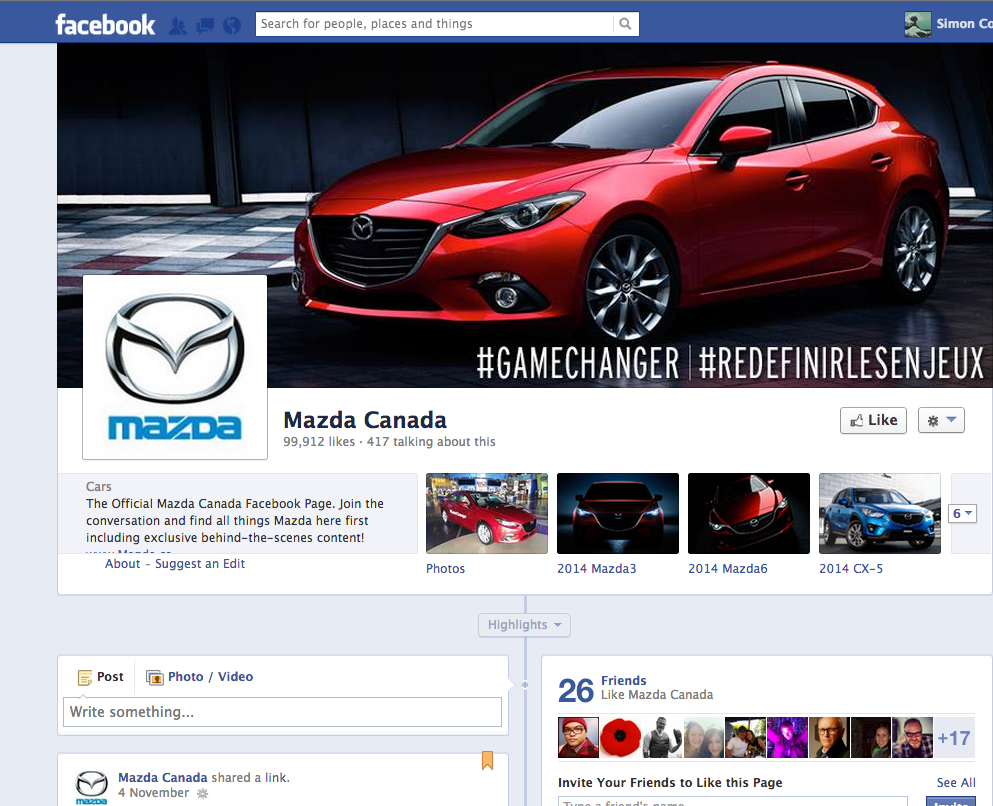Screen dimensions: 993x806
Task: Select the Photo / Video tab
Action: [x=199, y=677]
